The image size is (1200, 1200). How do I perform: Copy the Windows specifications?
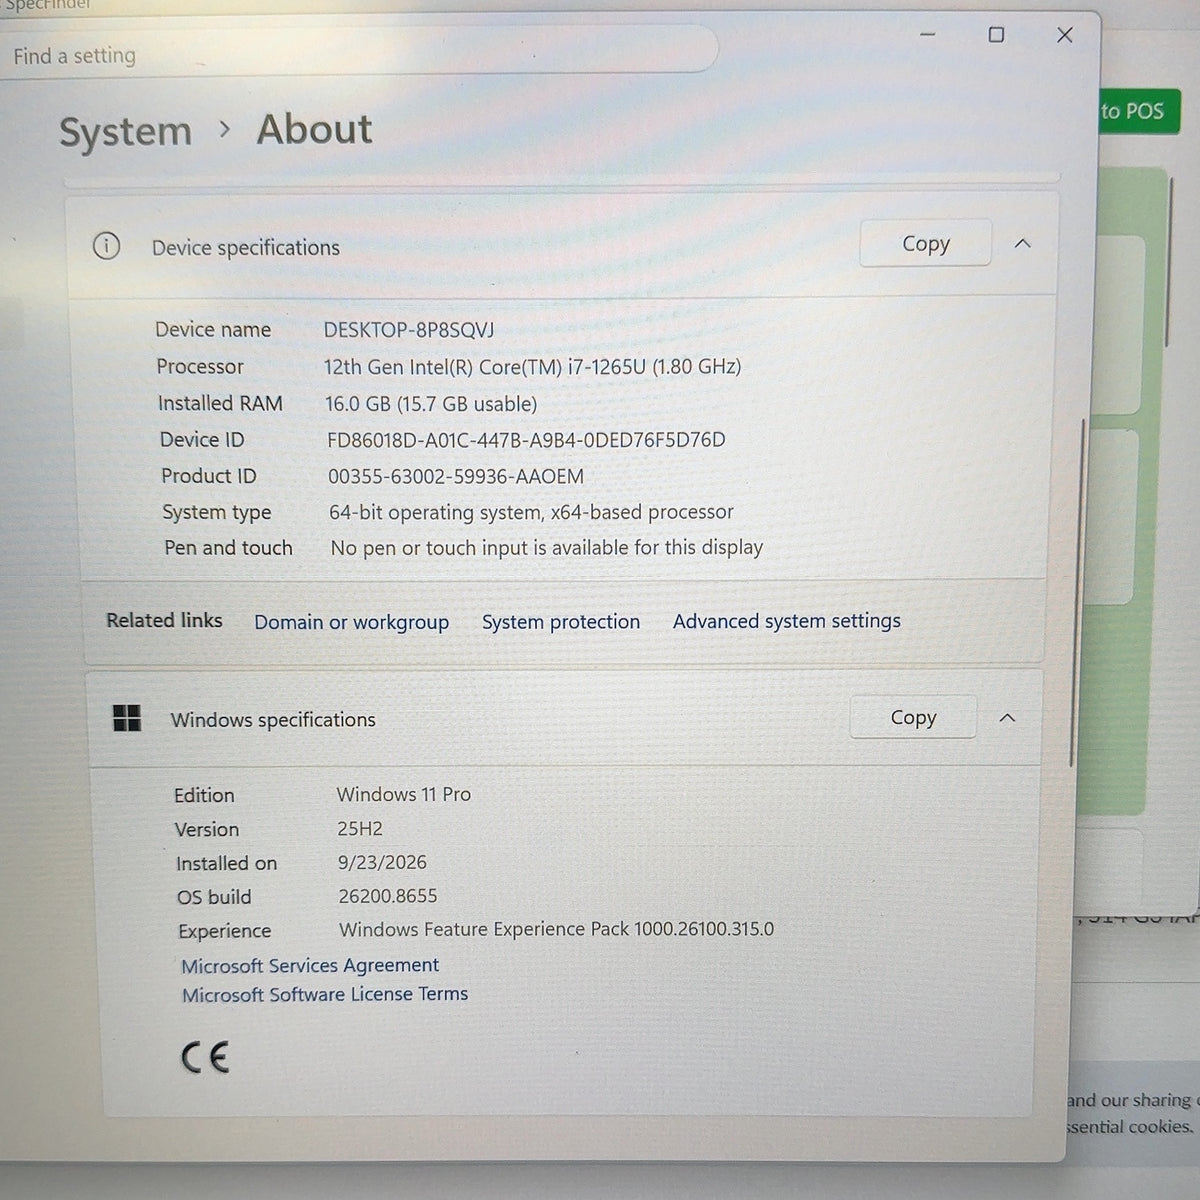[912, 717]
